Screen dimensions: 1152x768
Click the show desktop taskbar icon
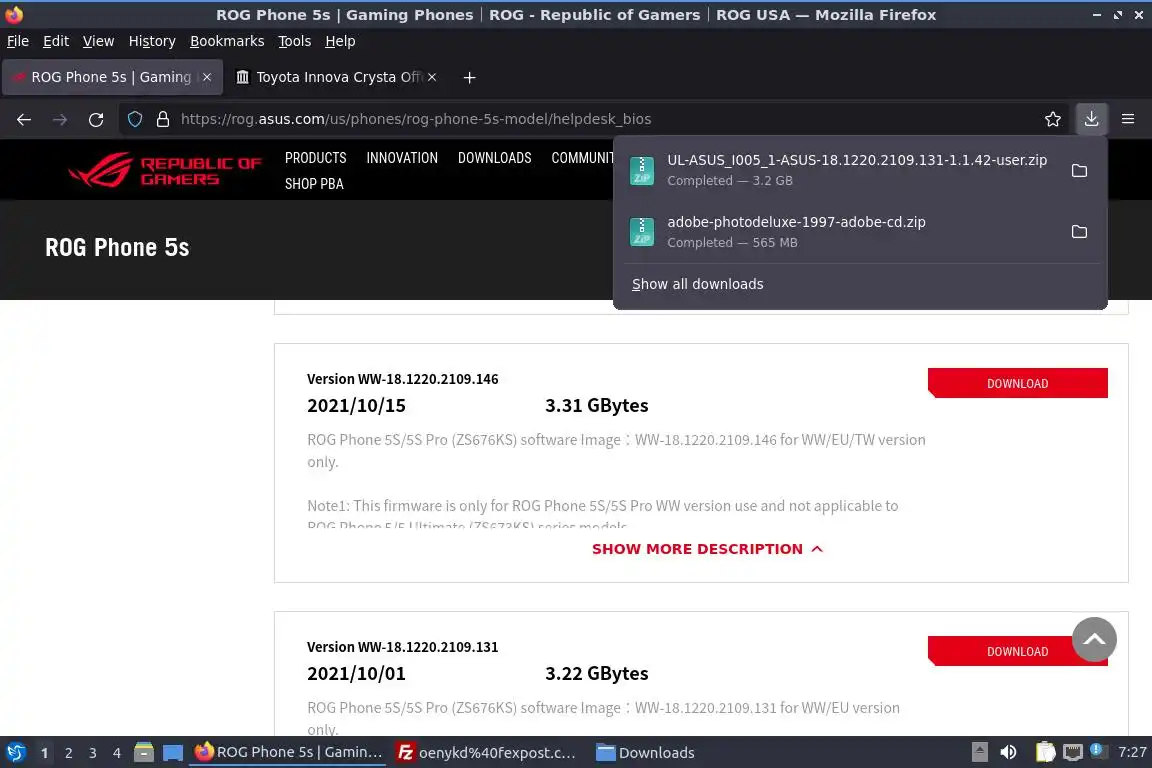point(173,753)
